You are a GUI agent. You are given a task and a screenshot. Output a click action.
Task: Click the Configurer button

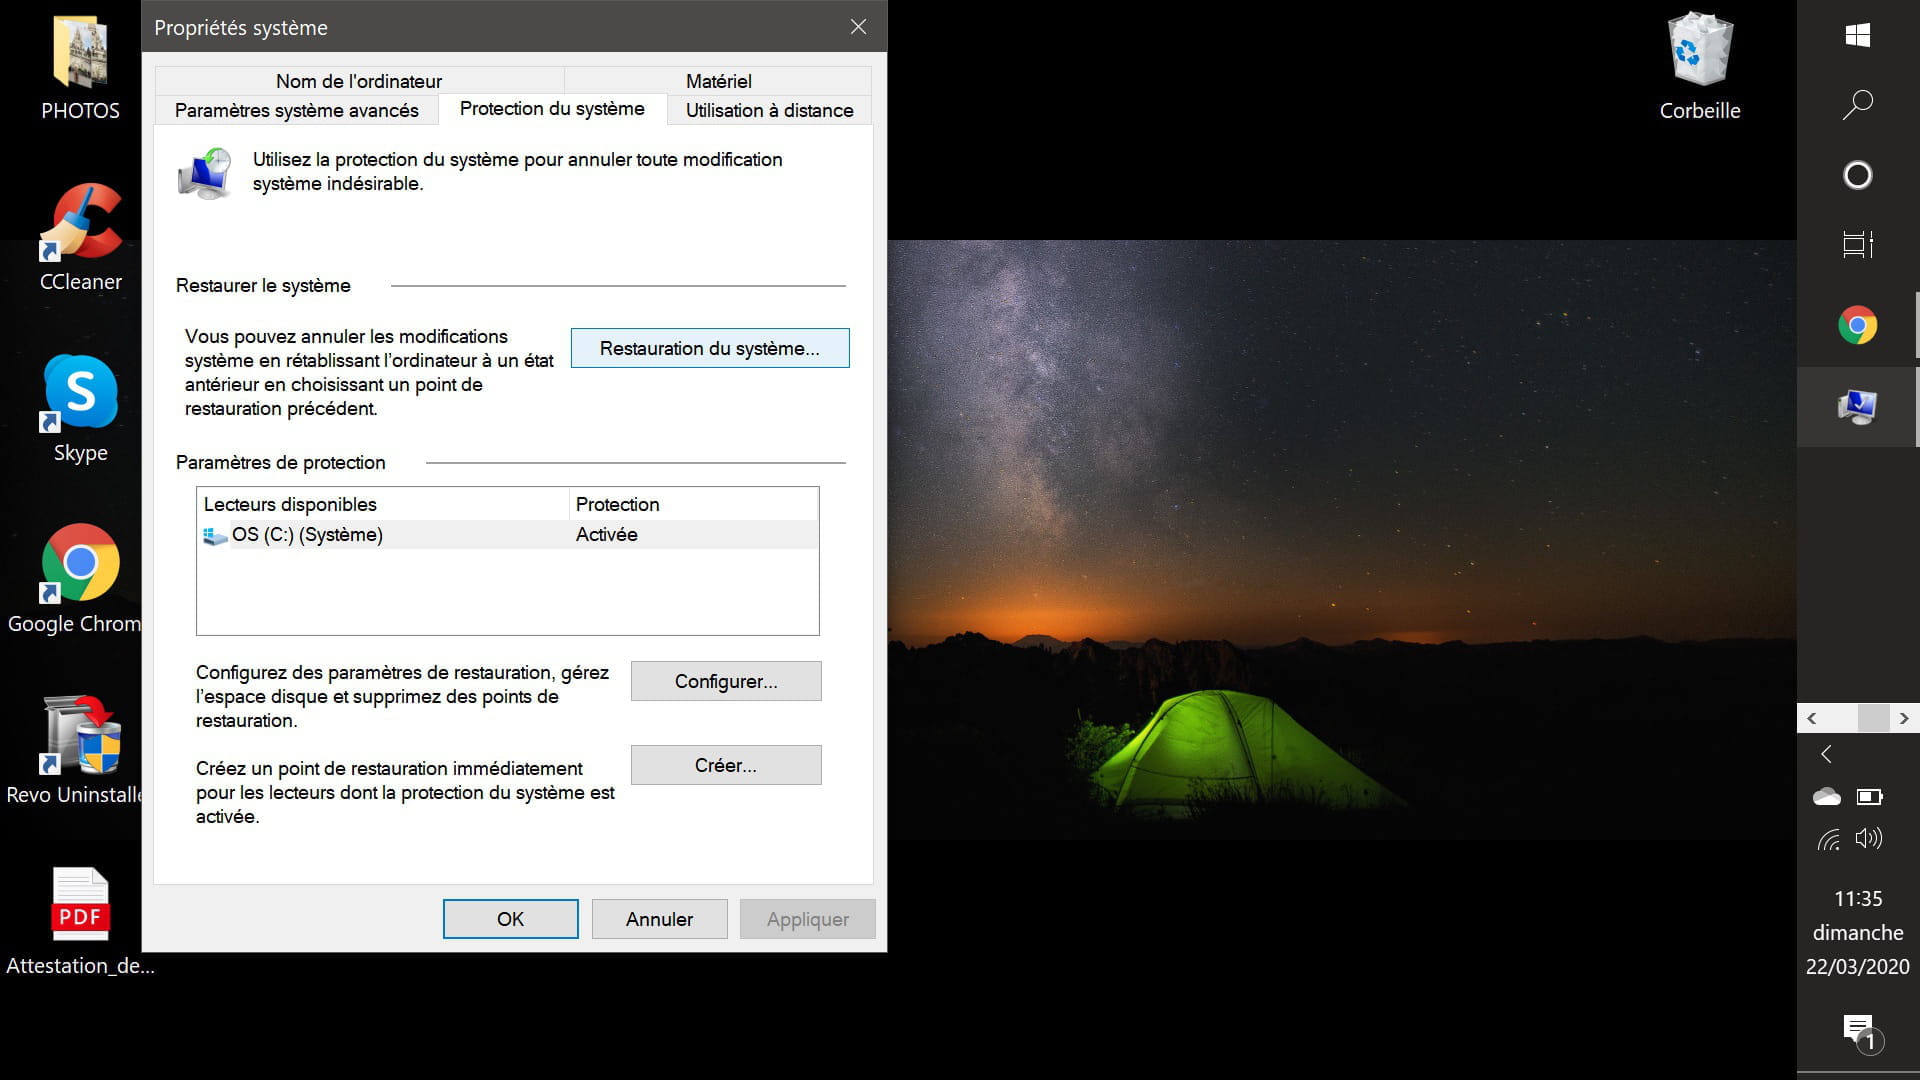[x=726, y=681]
